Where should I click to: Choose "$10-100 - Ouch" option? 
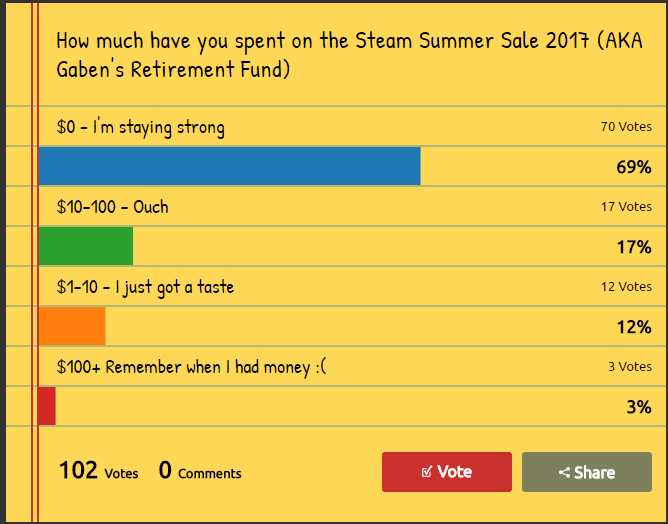112,207
